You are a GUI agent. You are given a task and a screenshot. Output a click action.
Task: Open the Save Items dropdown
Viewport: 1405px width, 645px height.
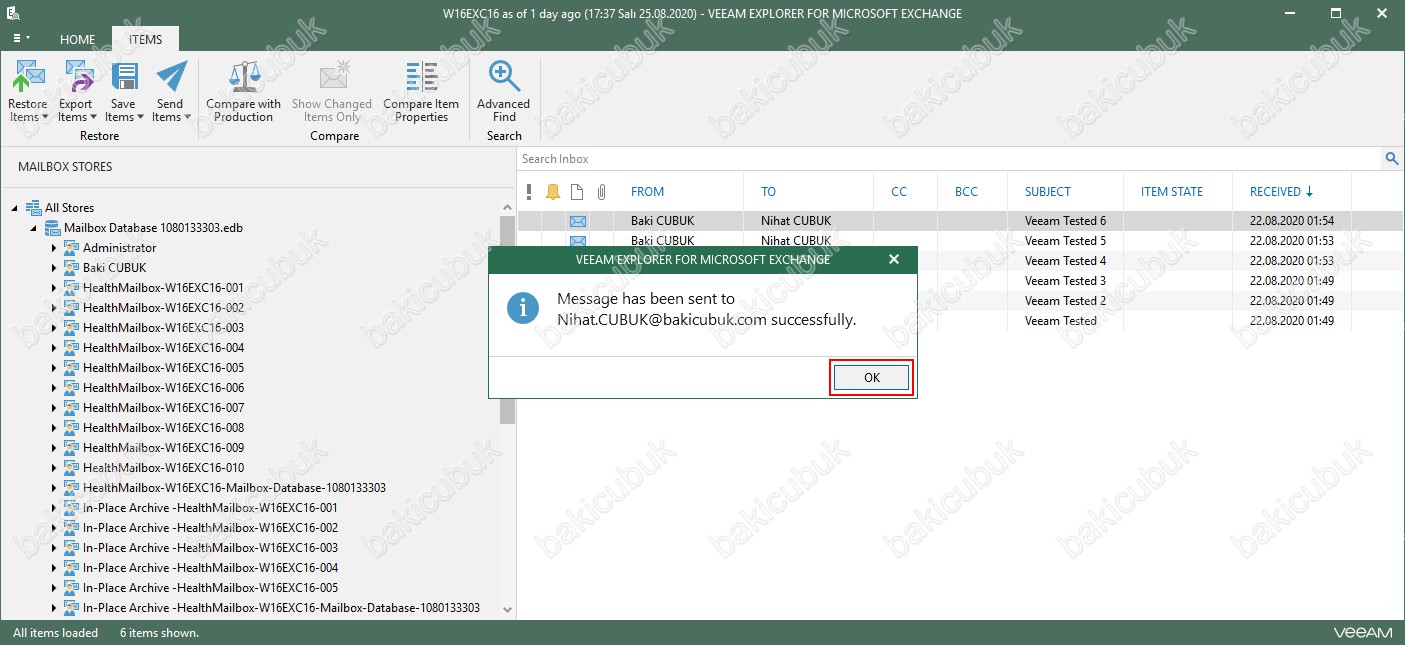(x=124, y=91)
